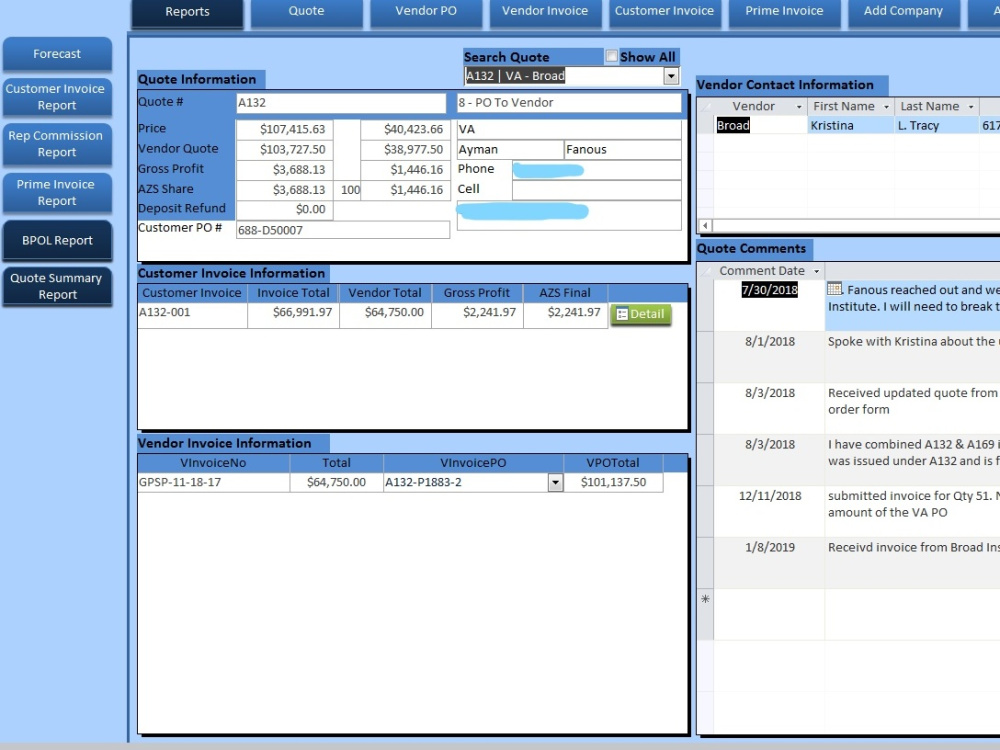Run the Customer Invoice Report
The width and height of the screenshot is (1000, 750).
[57, 97]
